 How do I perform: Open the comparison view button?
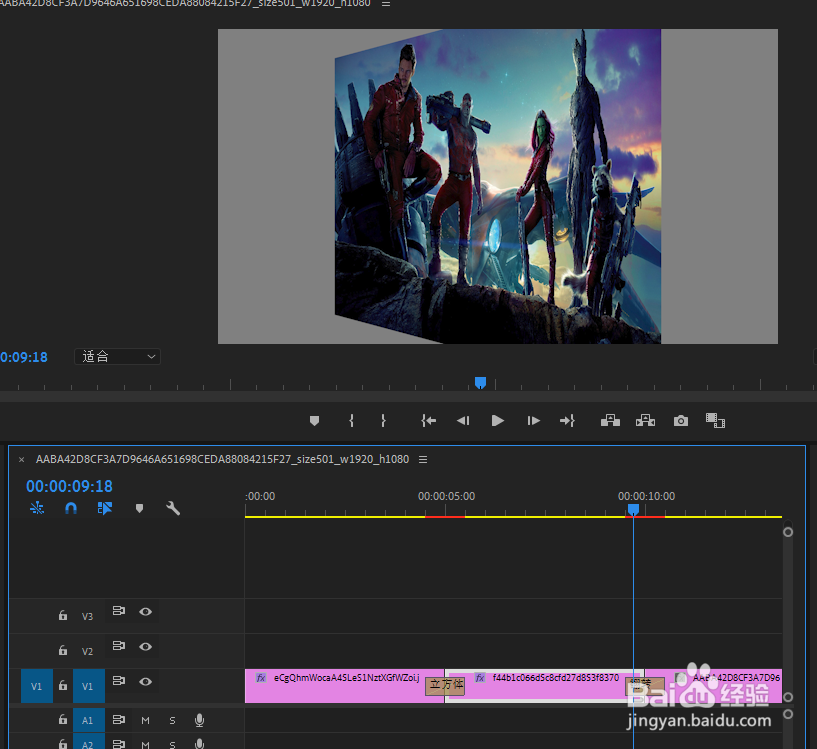(x=715, y=421)
